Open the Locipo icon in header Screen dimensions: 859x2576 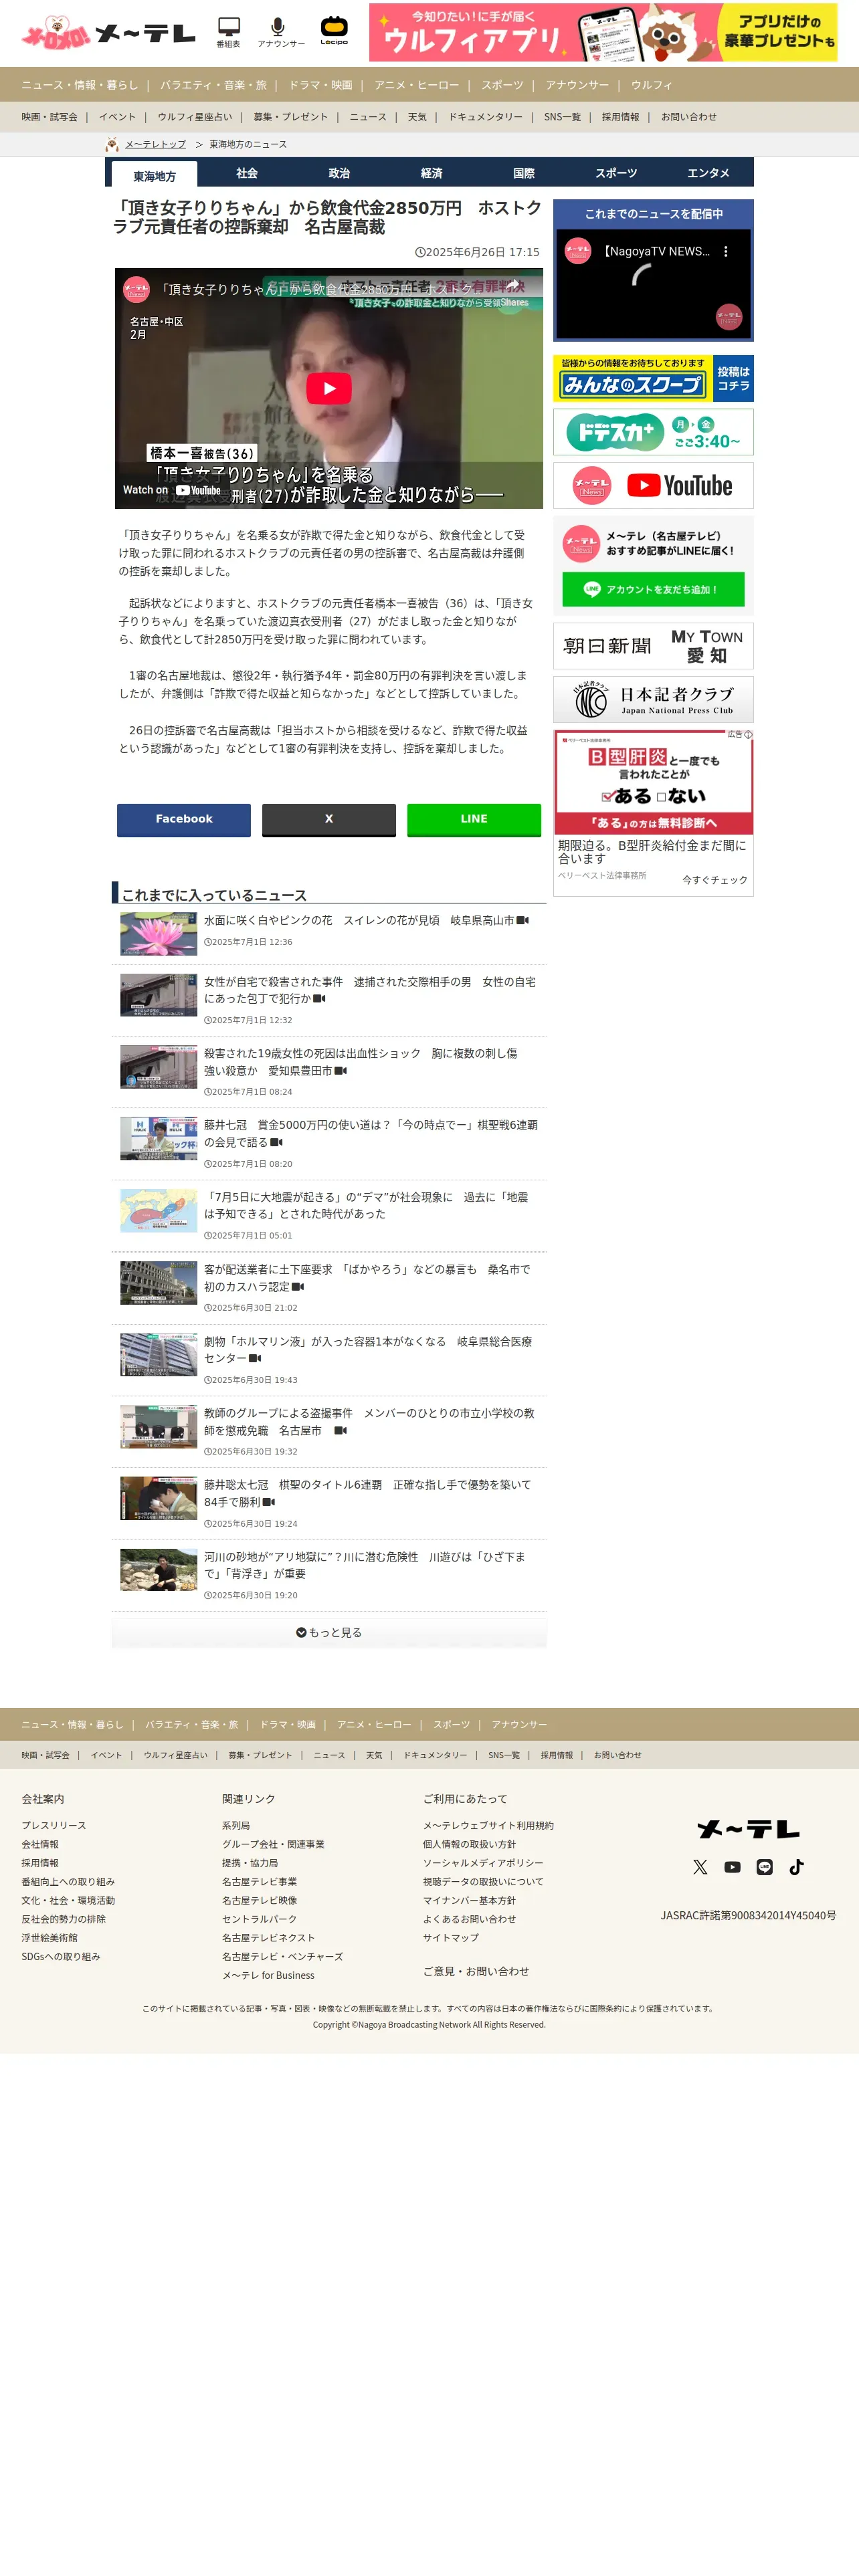point(334,31)
